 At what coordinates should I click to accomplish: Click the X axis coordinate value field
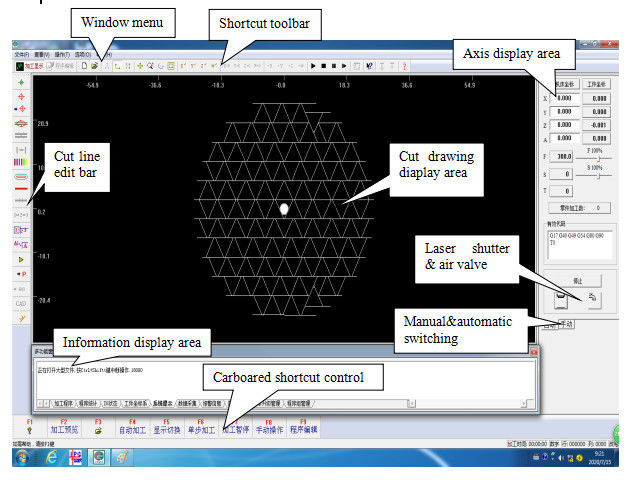[x=565, y=98]
